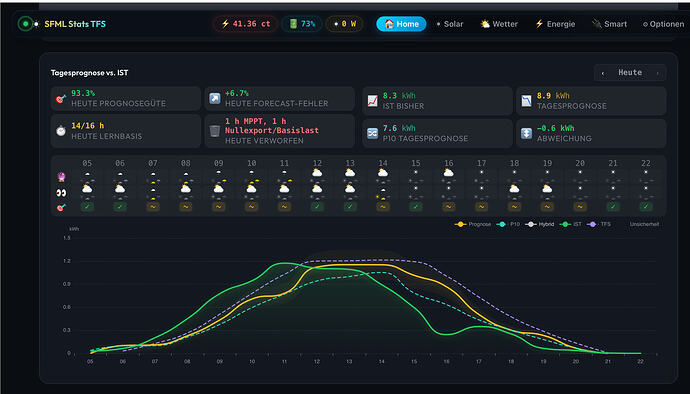Click the green check badge under hour 06

[x=120, y=206]
